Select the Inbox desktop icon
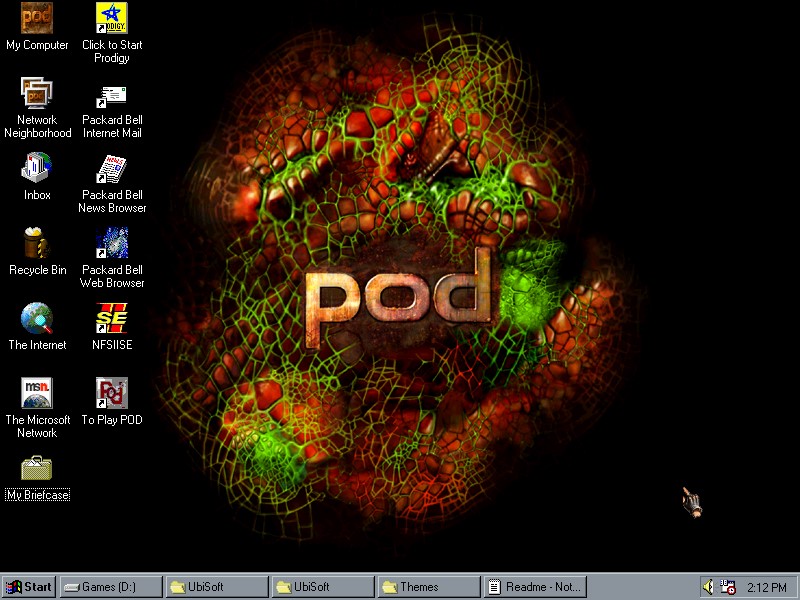This screenshot has width=800, height=600. coord(37,169)
